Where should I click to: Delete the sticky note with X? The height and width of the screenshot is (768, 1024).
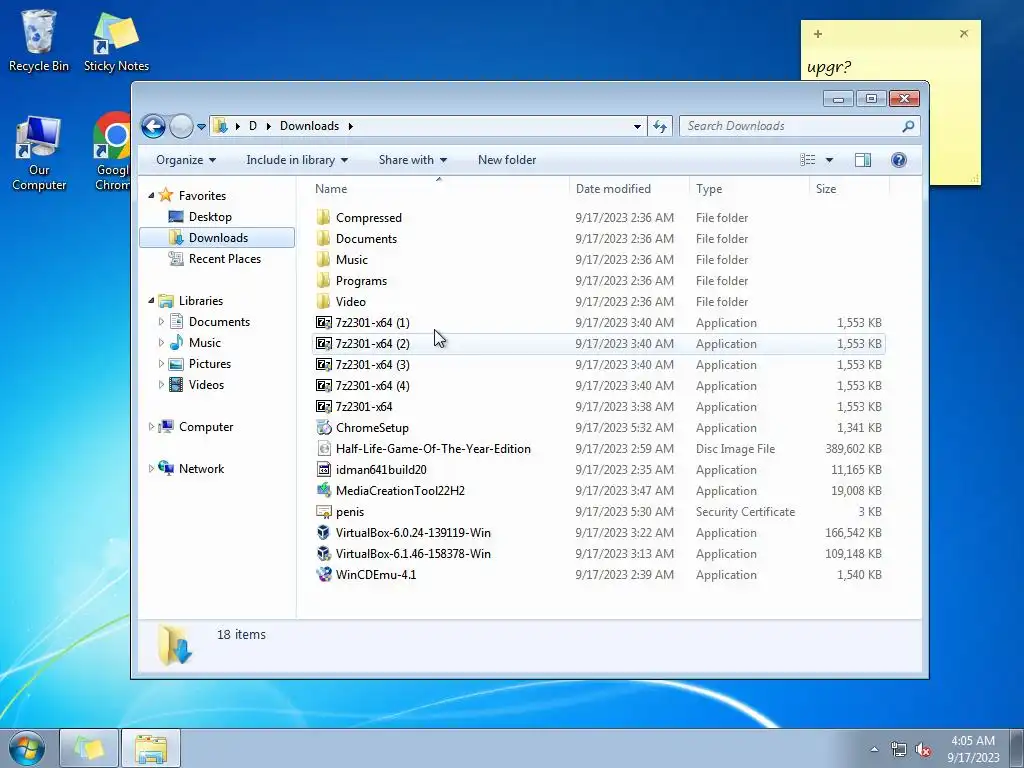964,33
